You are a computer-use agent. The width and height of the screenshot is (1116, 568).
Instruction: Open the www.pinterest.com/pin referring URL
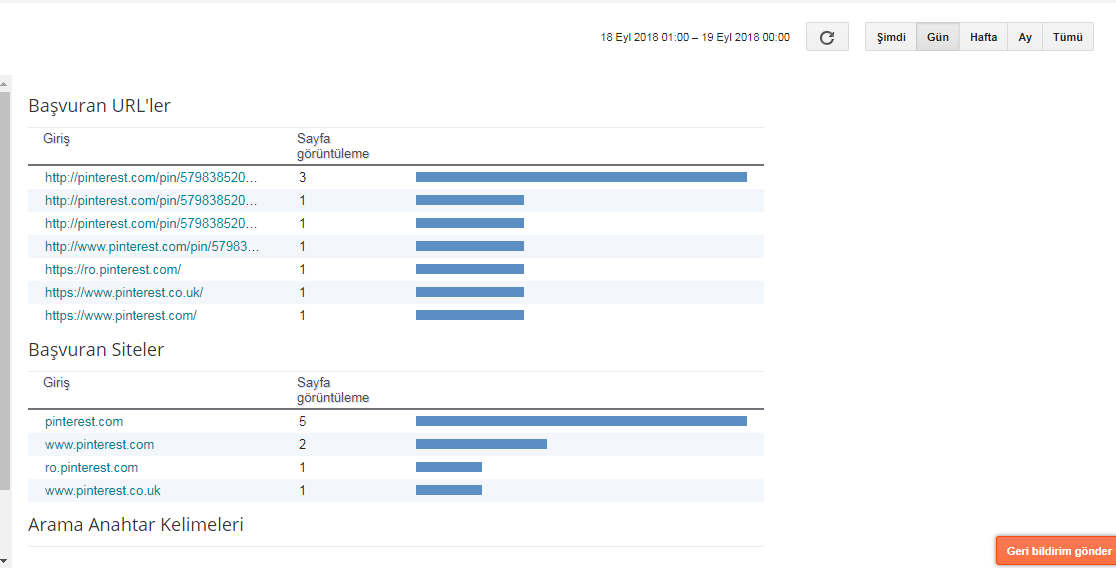(x=152, y=246)
